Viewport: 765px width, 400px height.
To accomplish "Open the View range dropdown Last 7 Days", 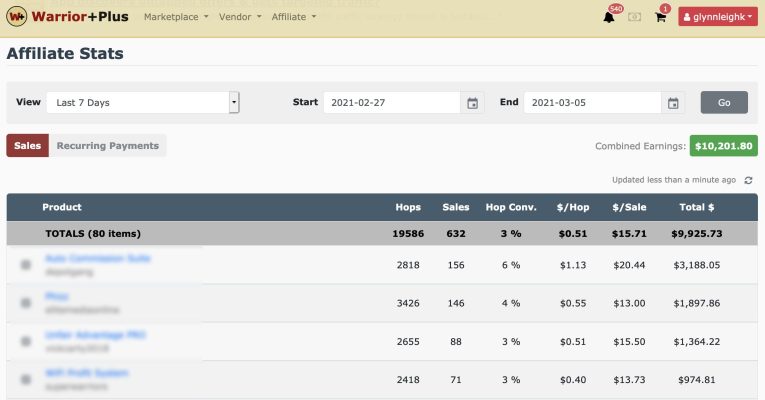I will pos(143,102).
